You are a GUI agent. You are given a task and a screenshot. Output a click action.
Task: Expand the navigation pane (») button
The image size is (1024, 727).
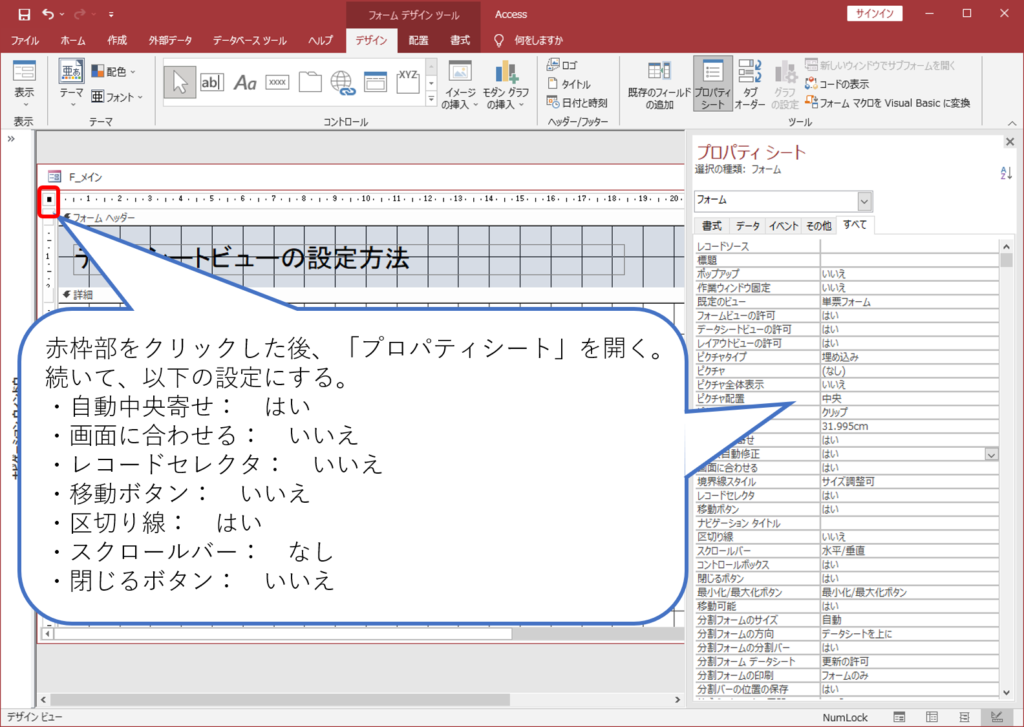(11, 138)
